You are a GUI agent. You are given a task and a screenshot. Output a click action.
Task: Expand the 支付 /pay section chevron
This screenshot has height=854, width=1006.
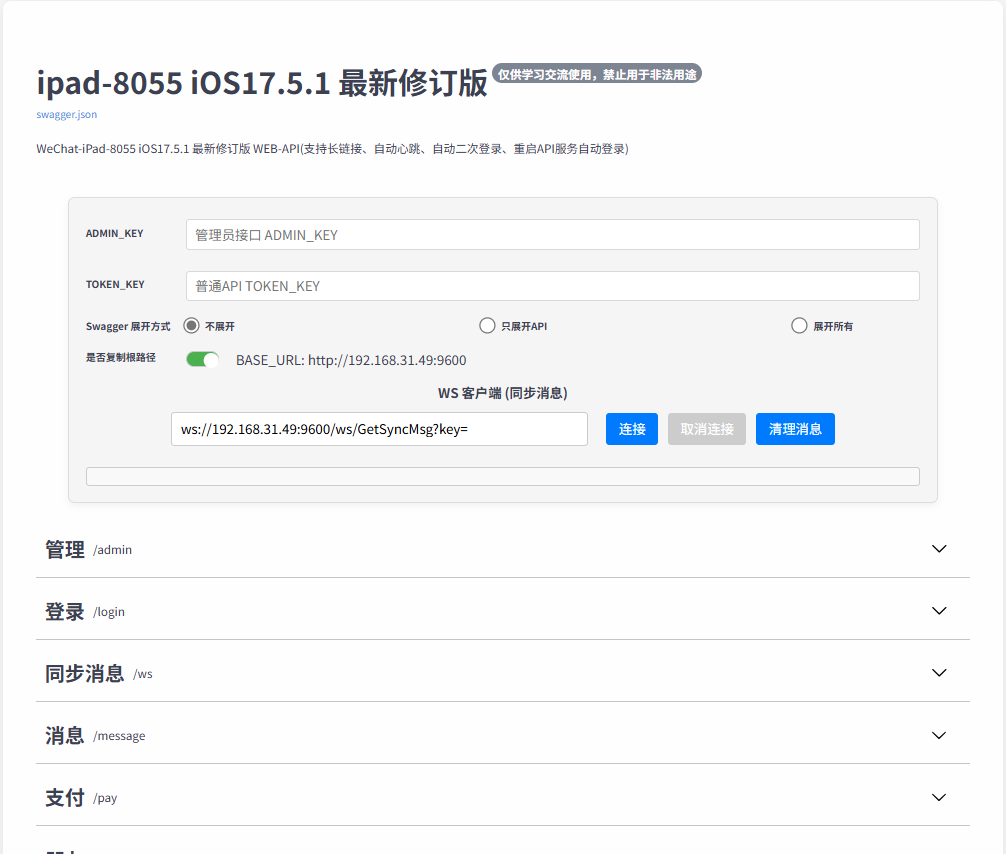pyautogui.click(x=939, y=798)
